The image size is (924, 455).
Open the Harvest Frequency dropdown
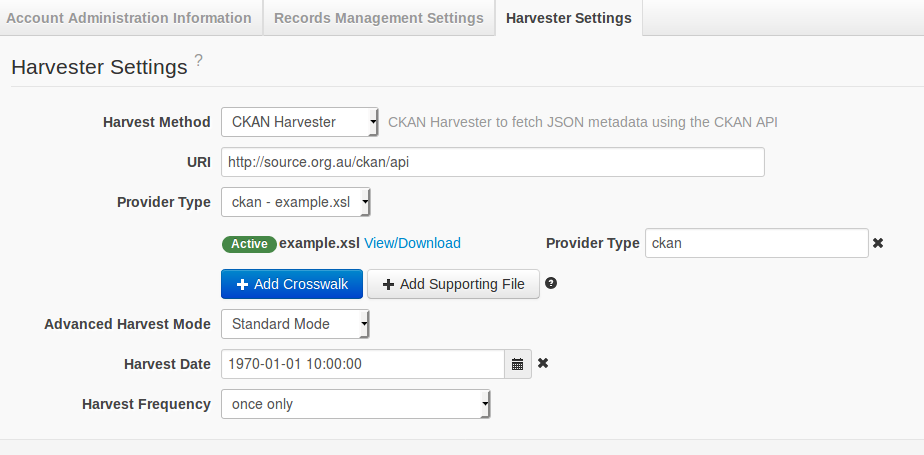tap(355, 404)
